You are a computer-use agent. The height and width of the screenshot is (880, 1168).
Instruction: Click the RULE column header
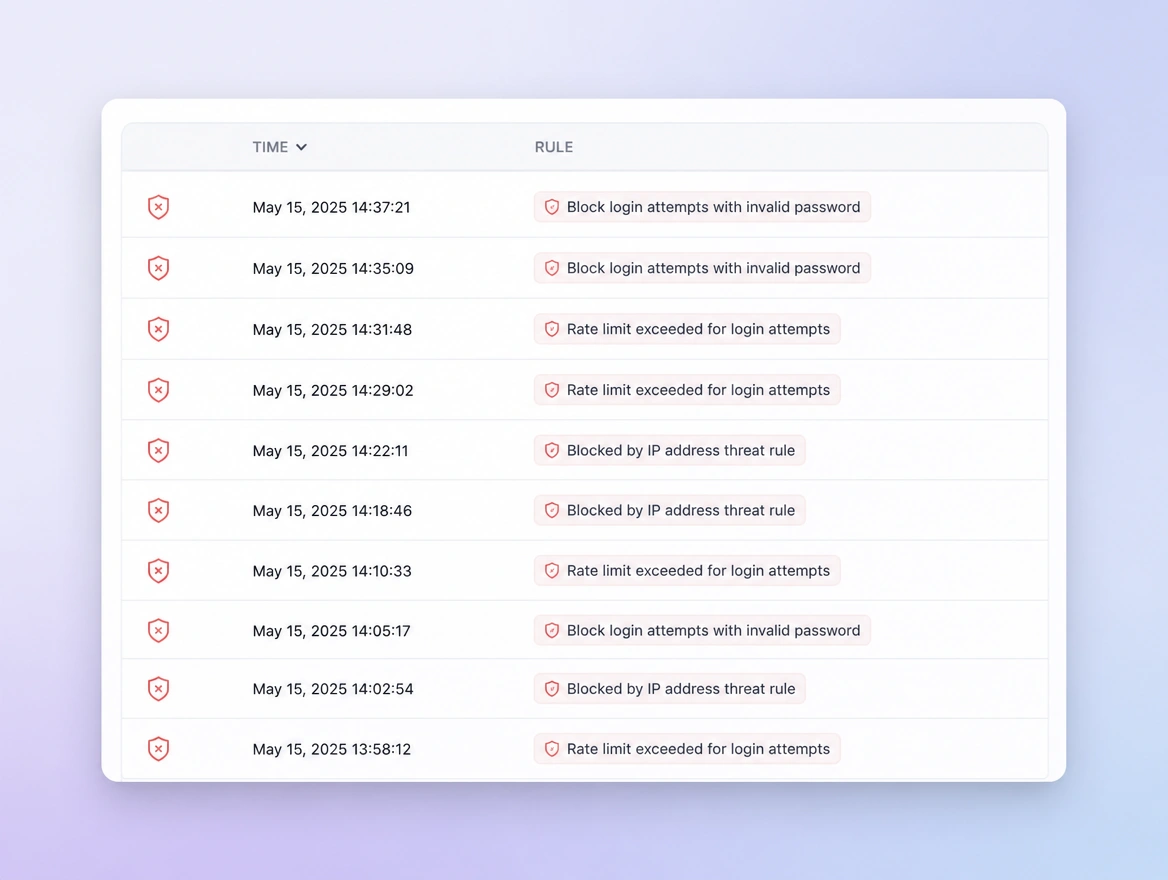point(553,147)
